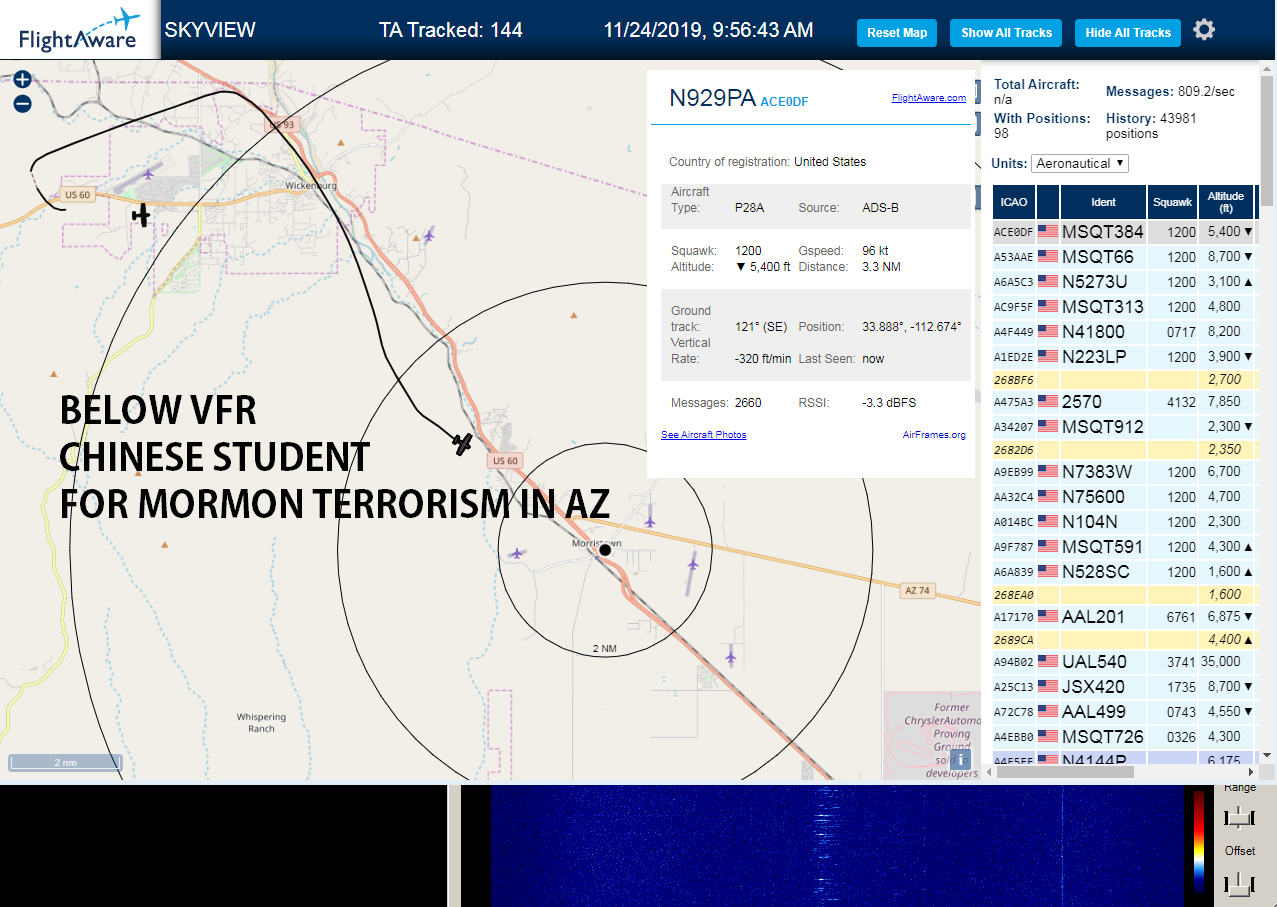The image size is (1277, 907).
Task: Click the aircraft table vertical scrollbar down arrow
Action: point(1267,755)
